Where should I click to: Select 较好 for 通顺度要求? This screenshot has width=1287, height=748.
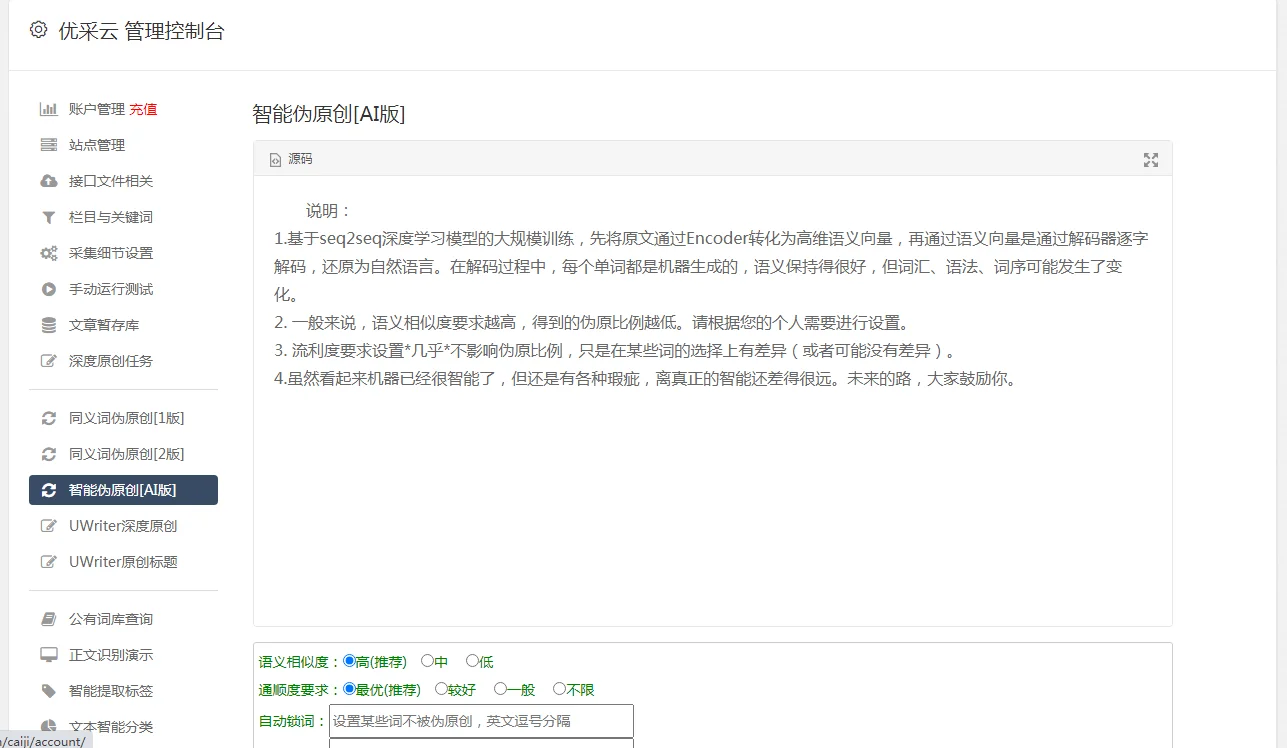(x=441, y=689)
